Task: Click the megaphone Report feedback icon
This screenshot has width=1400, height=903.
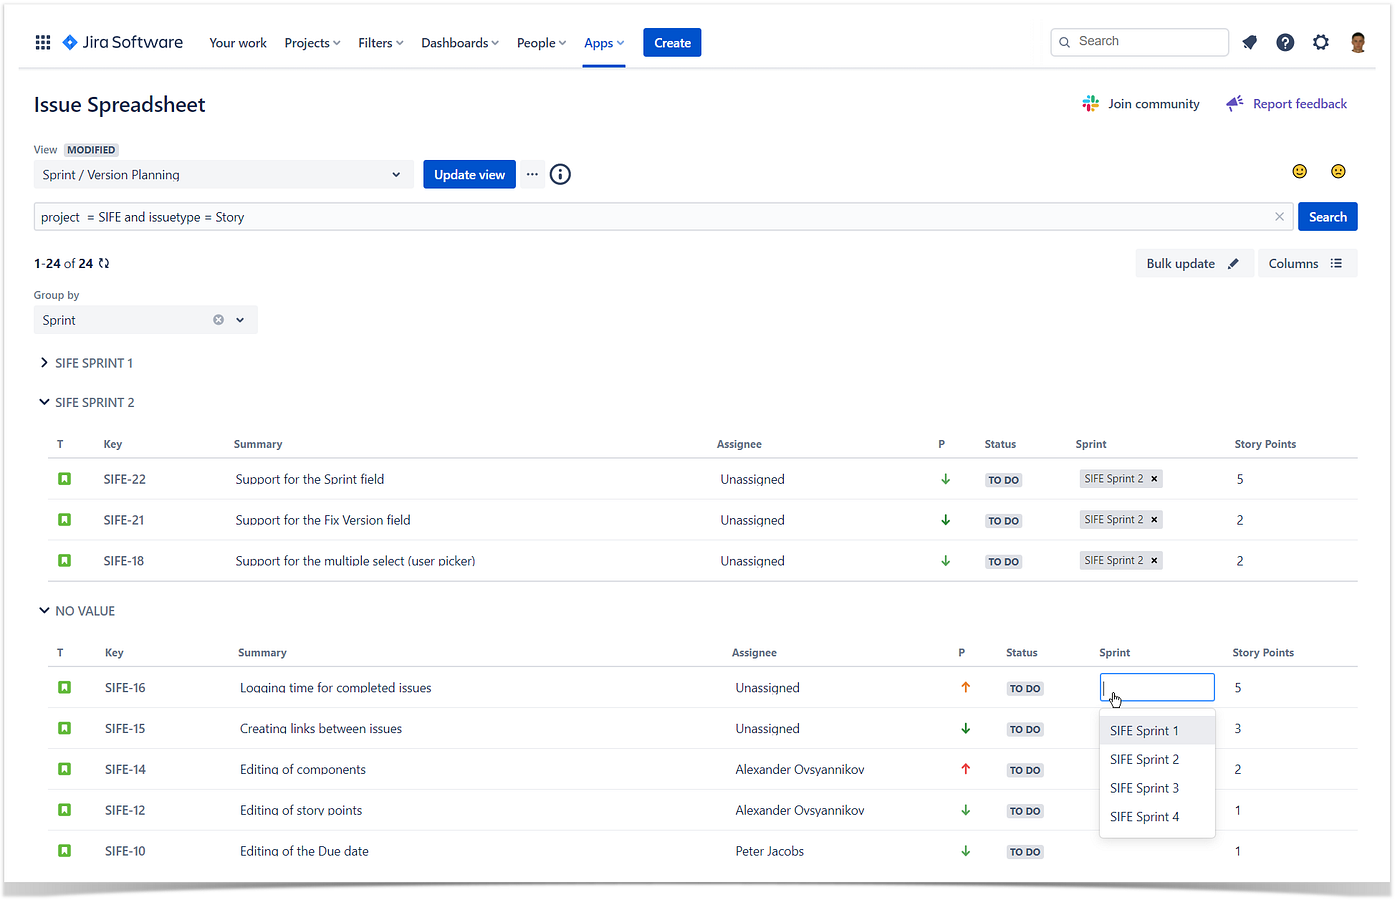Action: [1235, 104]
